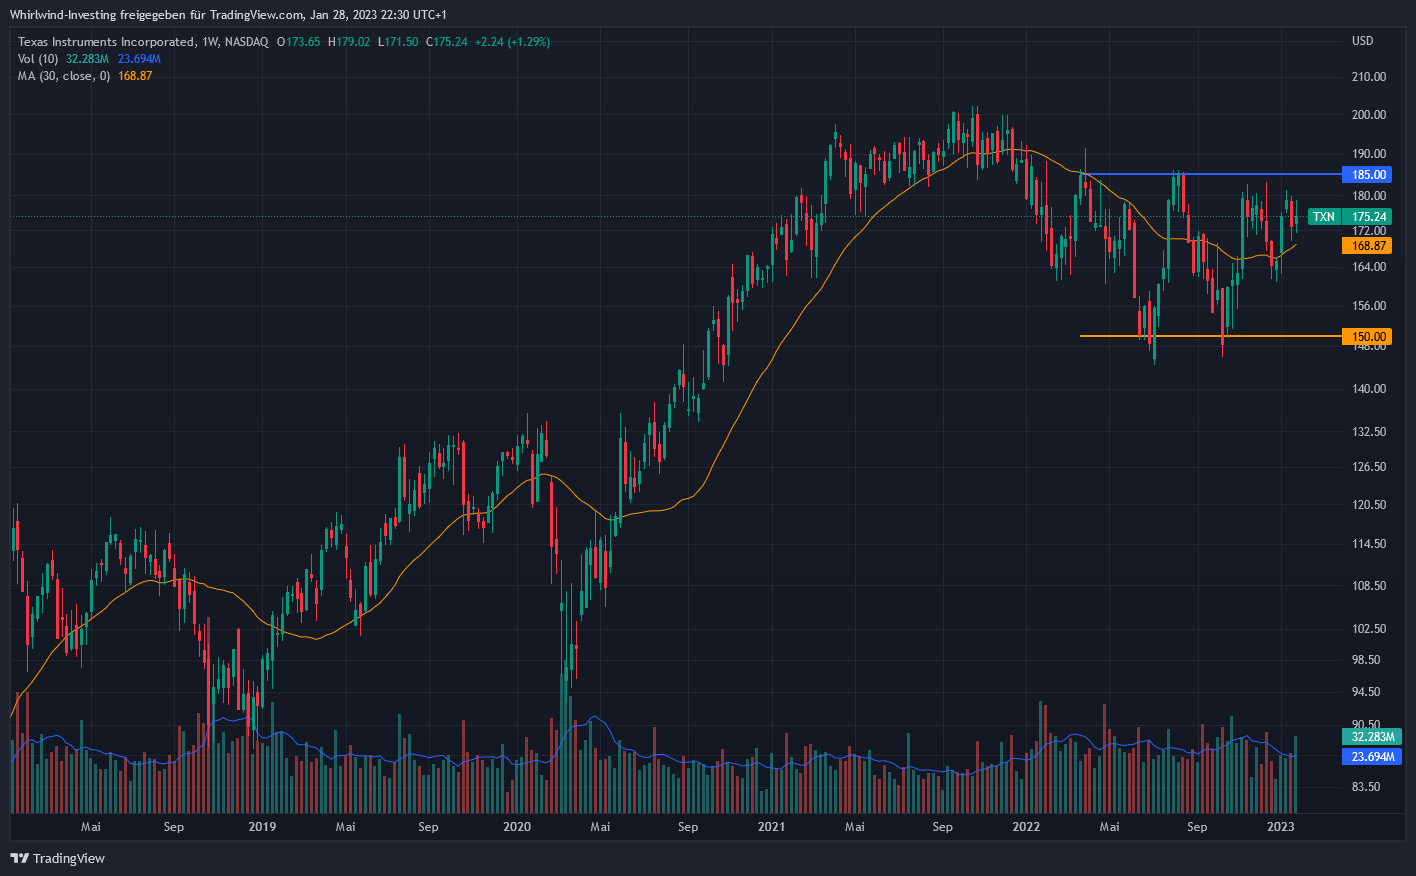The width and height of the screenshot is (1416, 876).
Task: Click the orange 150.00 support line label
Action: pyautogui.click(x=1369, y=336)
